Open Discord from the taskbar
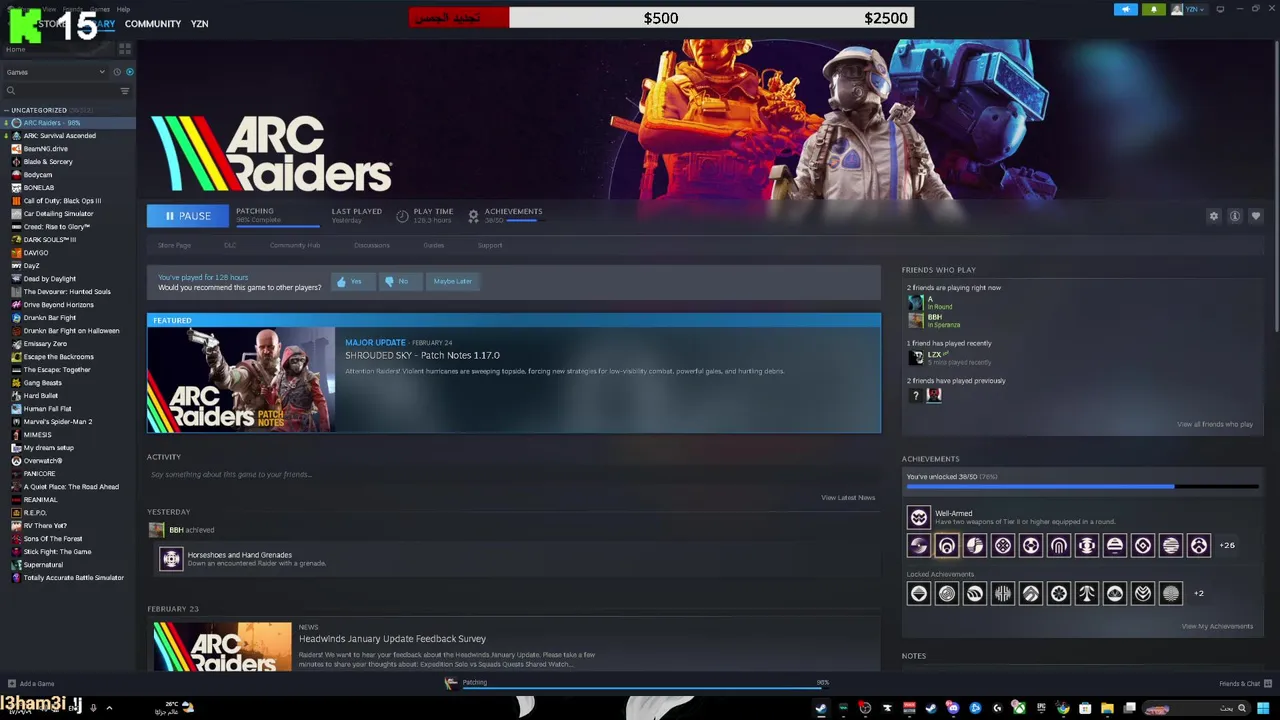The image size is (1280, 720). (953, 708)
